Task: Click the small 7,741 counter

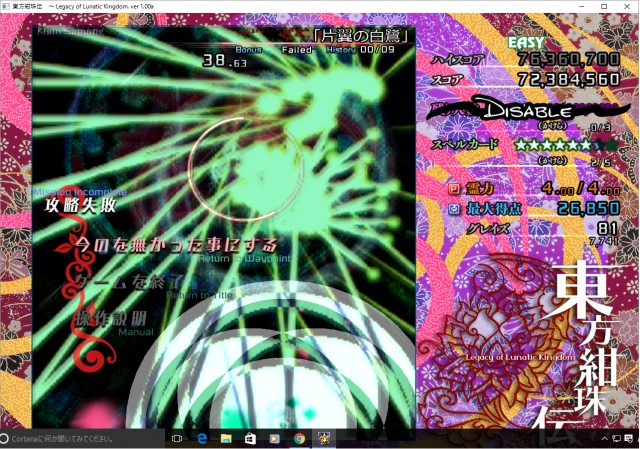Action: (603, 241)
